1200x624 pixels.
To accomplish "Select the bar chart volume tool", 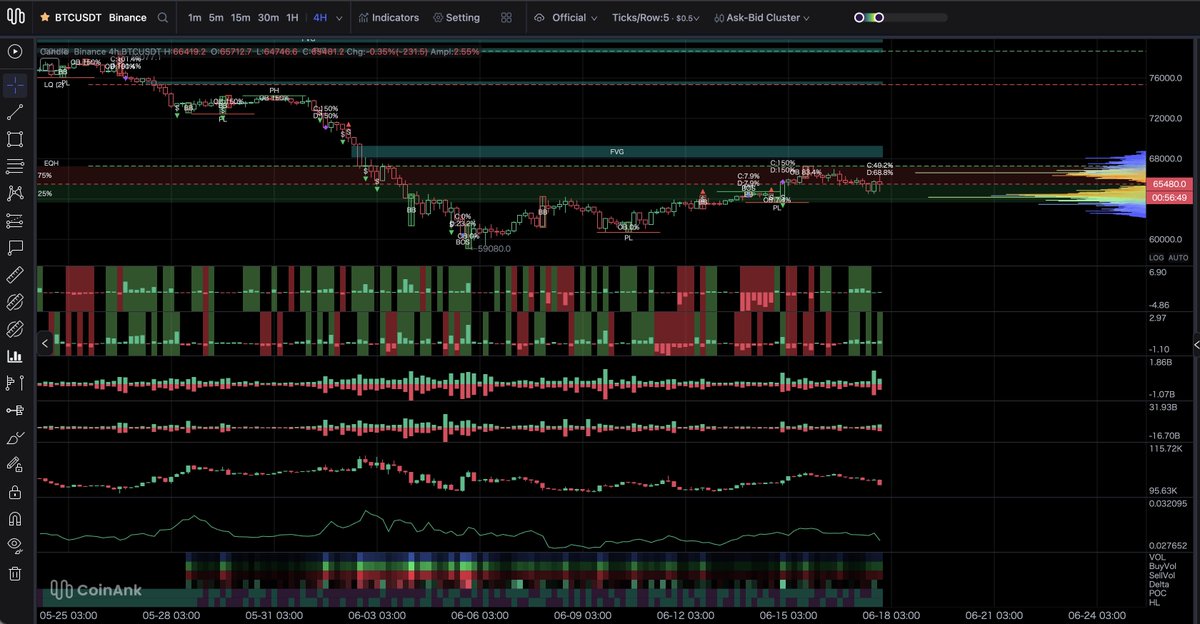I will point(15,356).
